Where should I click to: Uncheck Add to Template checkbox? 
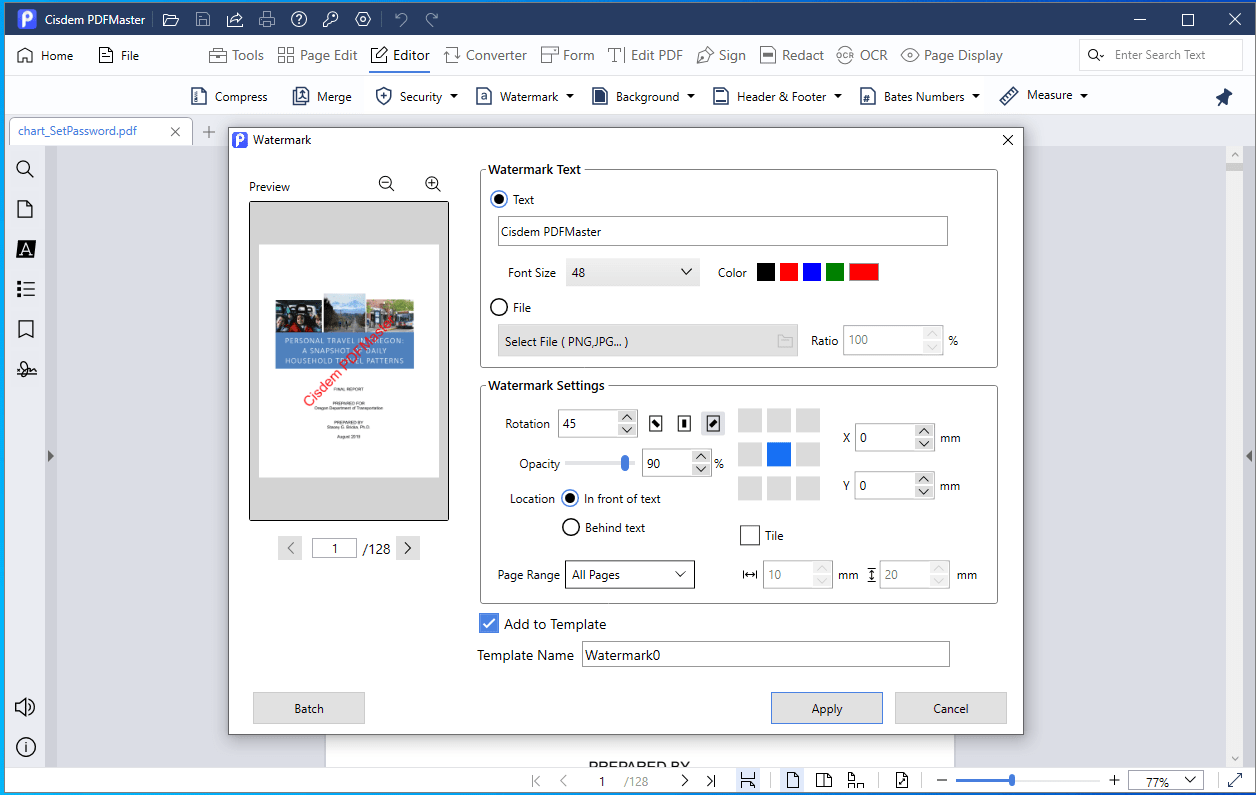click(489, 624)
